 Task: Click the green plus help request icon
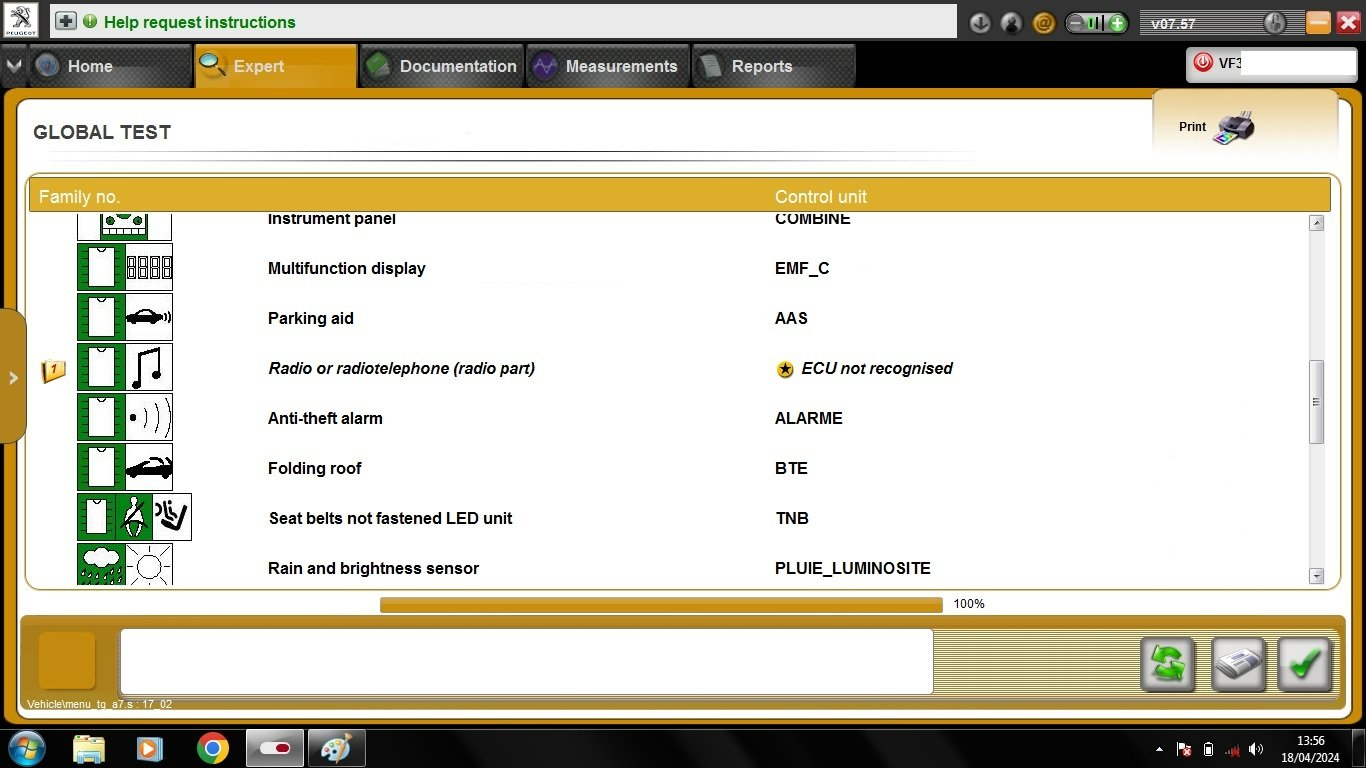point(66,21)
